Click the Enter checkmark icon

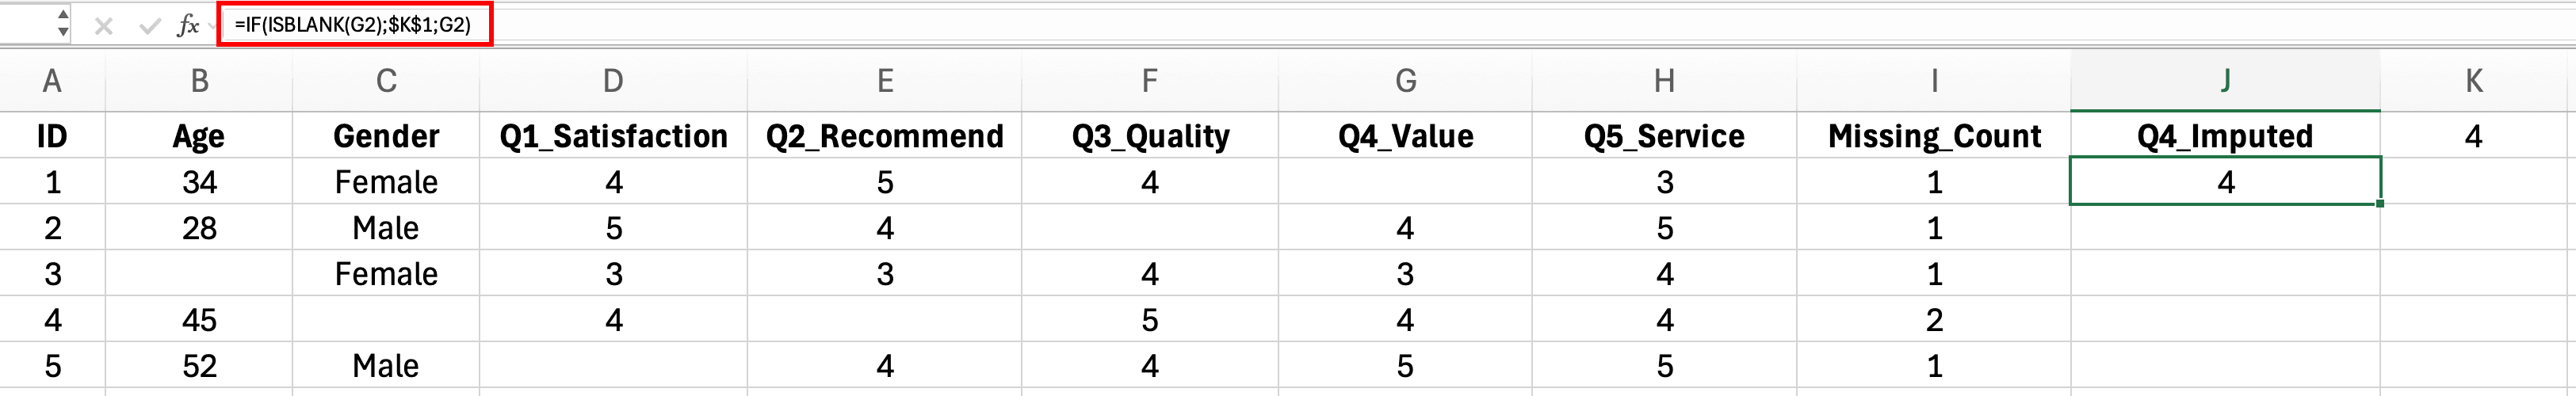[150, 26]
